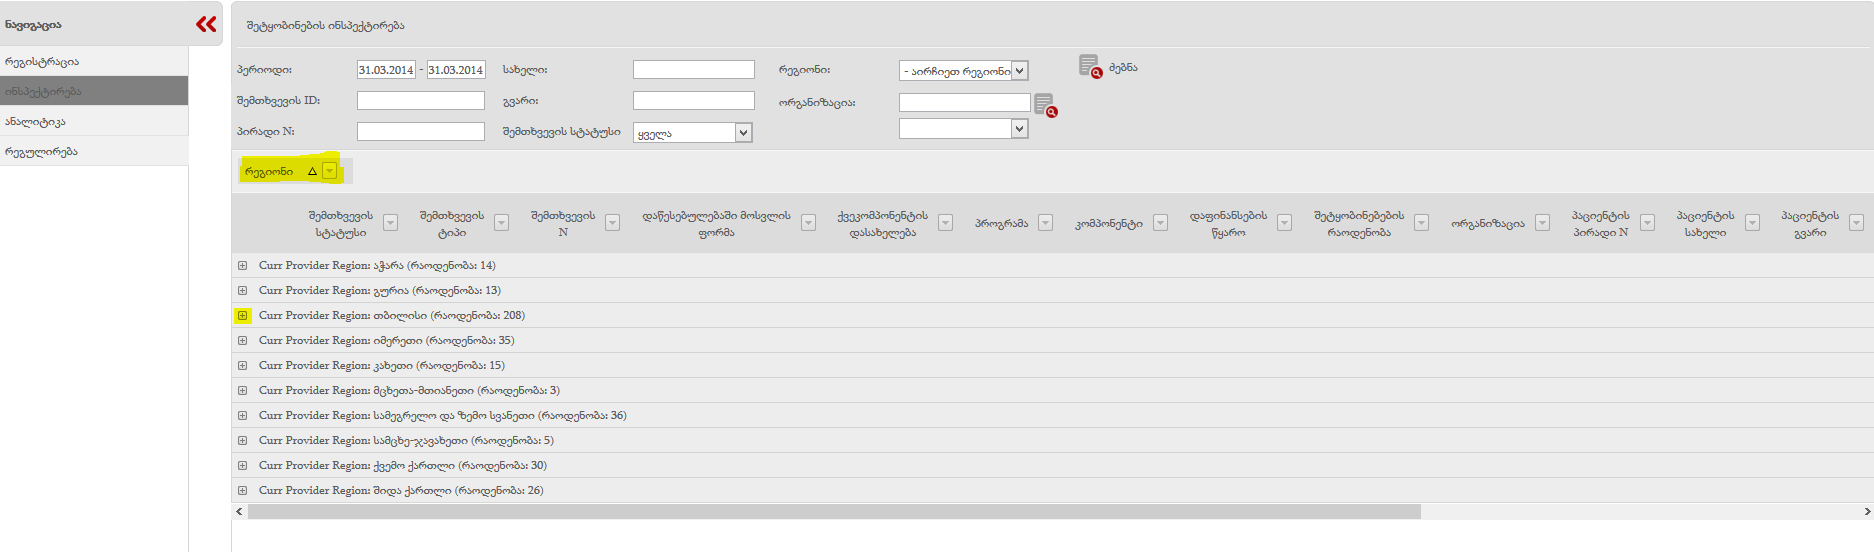
Task: Collapse the navigation panel with double chevron
Action: pyautogui.click(x=206, y=24)
